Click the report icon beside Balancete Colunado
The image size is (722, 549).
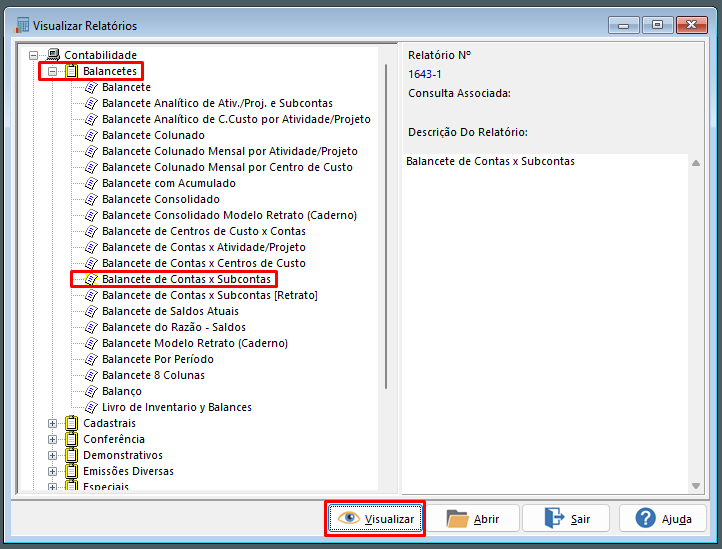pyautogui.click(x=92, y=135)
